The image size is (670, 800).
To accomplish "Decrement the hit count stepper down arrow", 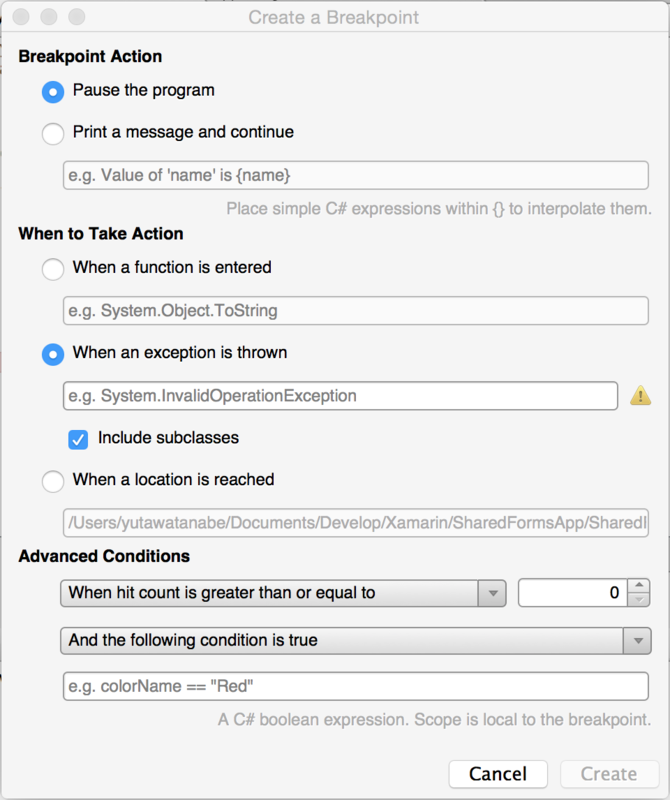I will (x=640, y=600).
